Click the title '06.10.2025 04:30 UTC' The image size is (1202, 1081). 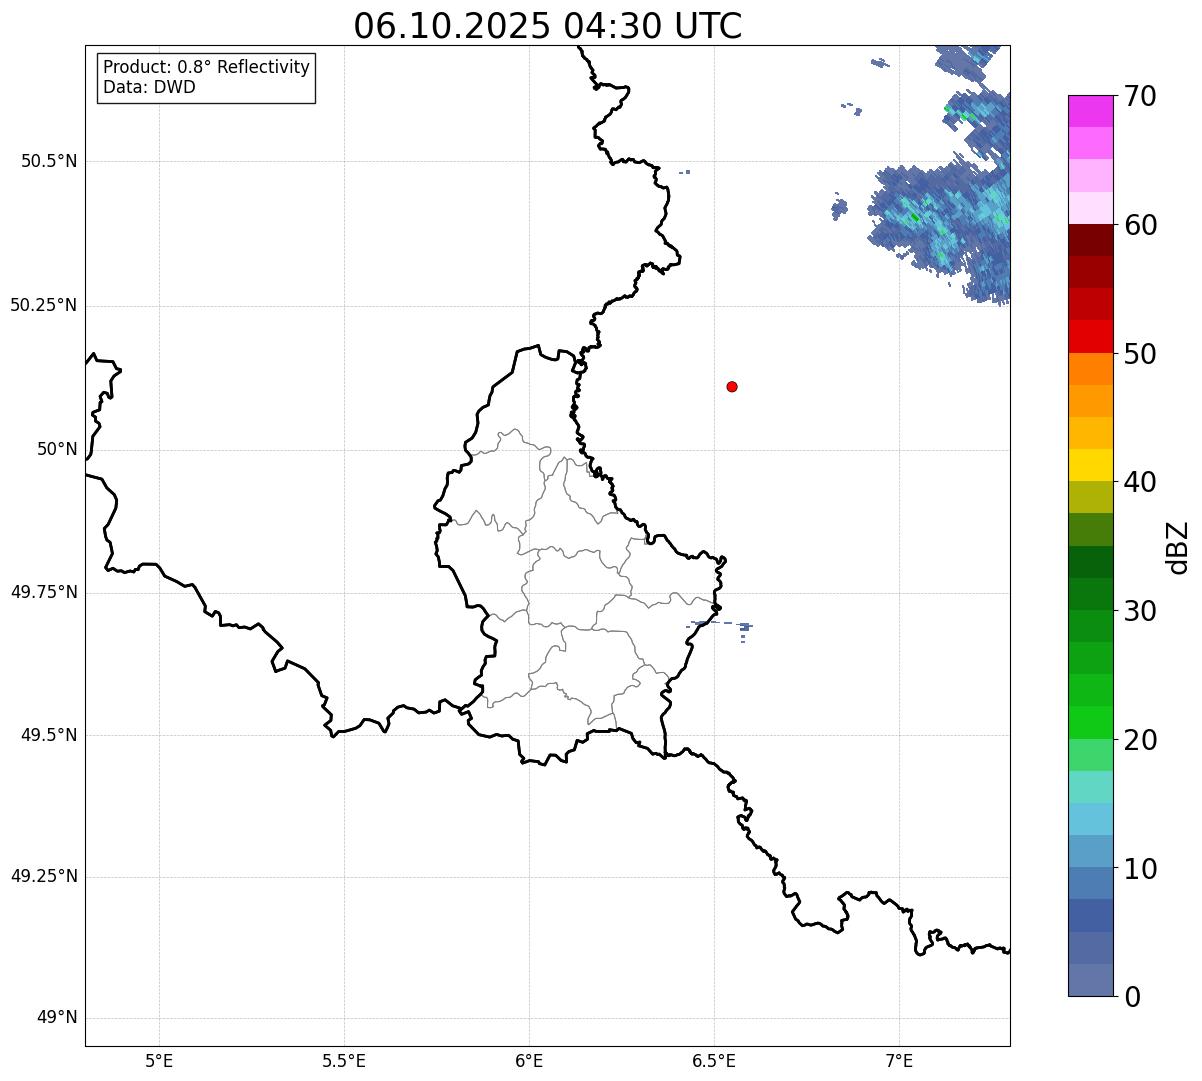(548, 25)
